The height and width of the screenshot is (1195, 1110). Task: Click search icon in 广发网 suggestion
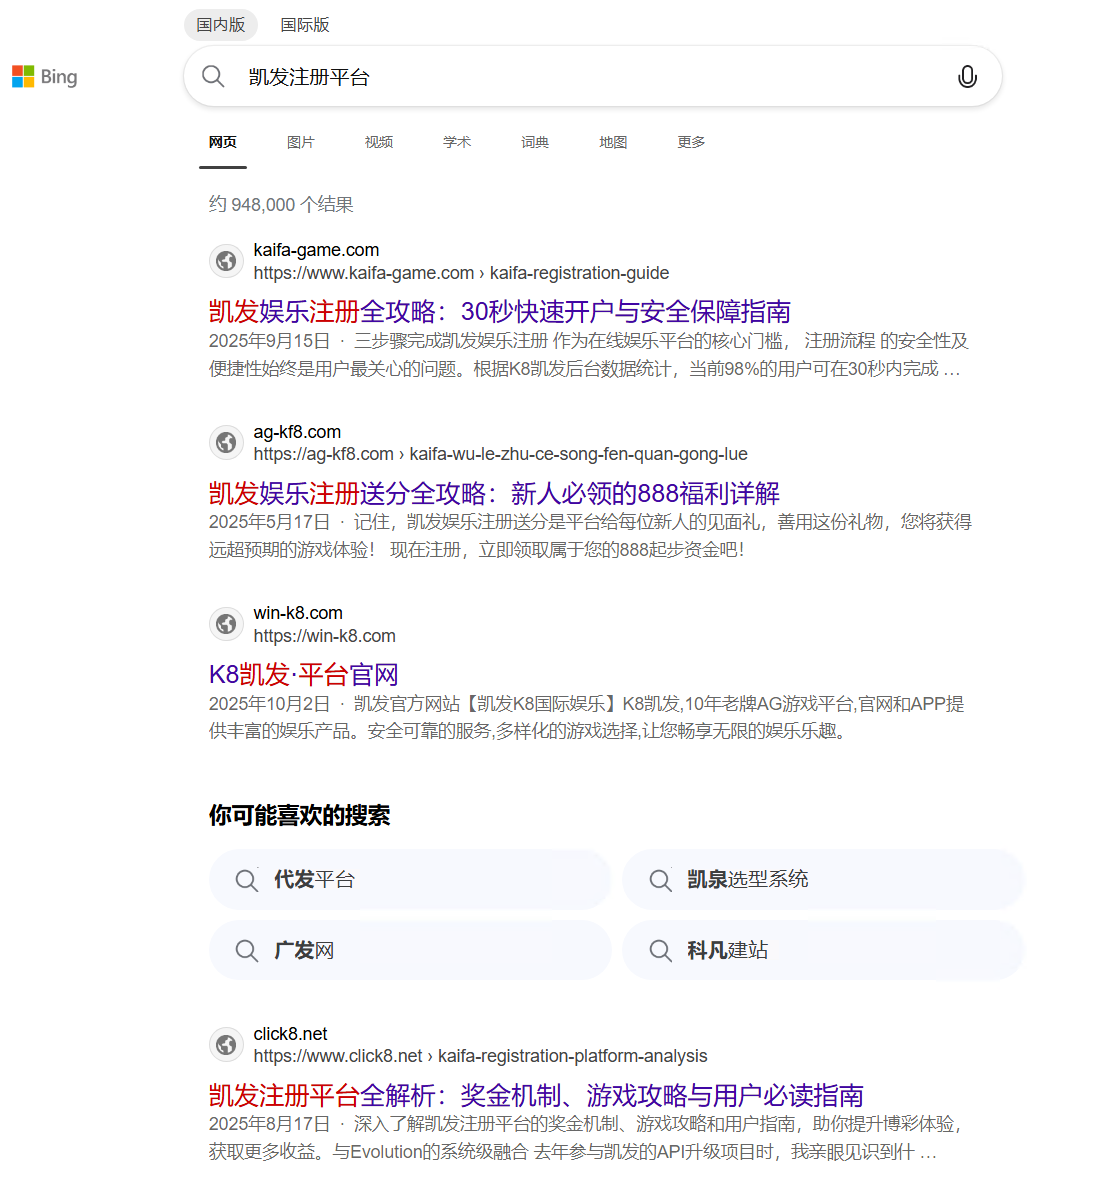(246, 950)
